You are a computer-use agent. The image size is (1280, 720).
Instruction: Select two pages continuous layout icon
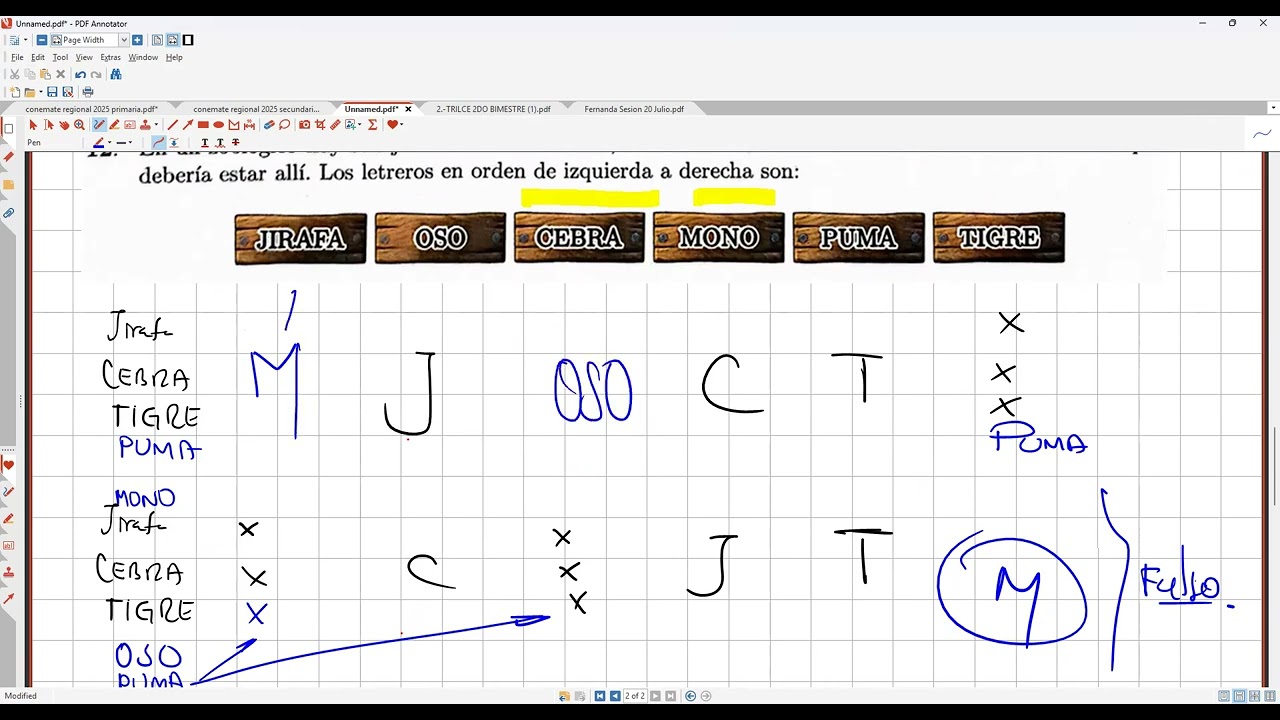[x=1256, y=696]
